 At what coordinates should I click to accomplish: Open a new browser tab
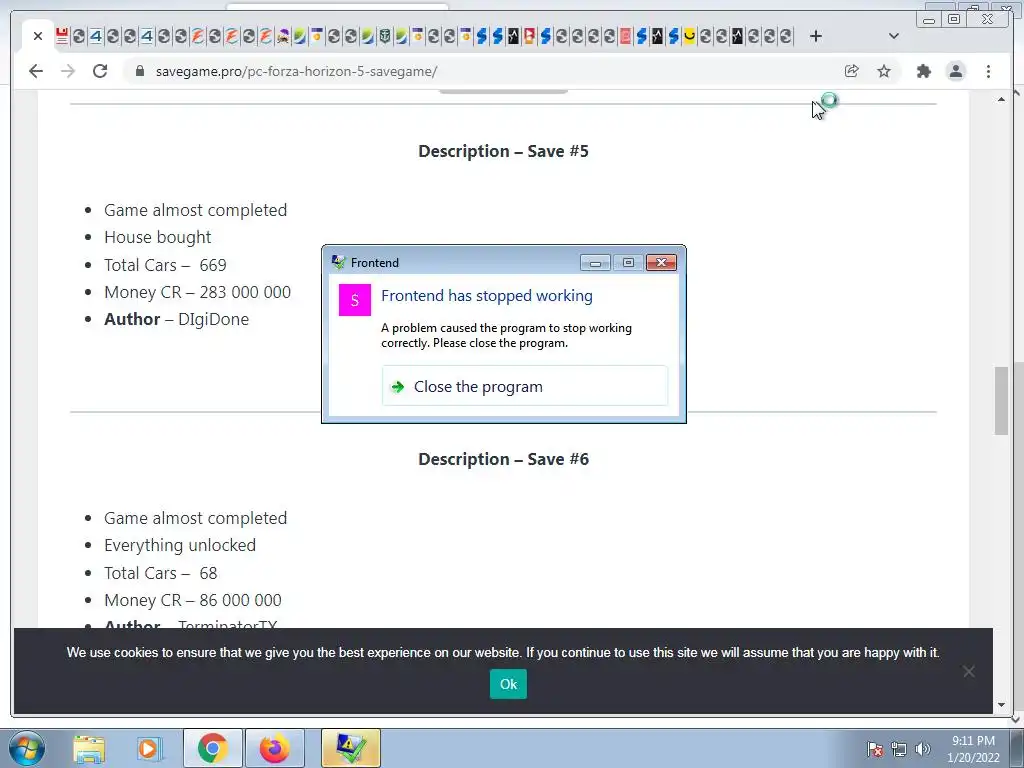[816, 37]
